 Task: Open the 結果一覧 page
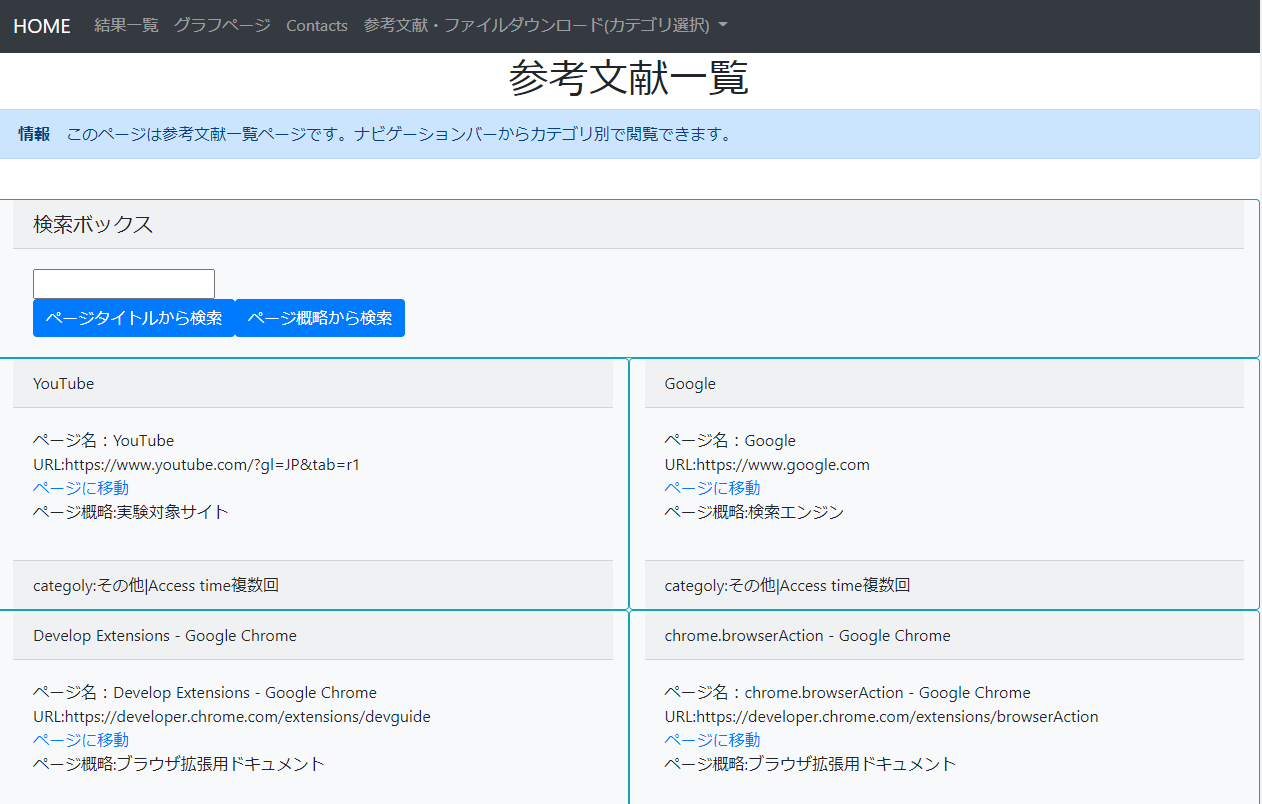(x=126, y=25)
